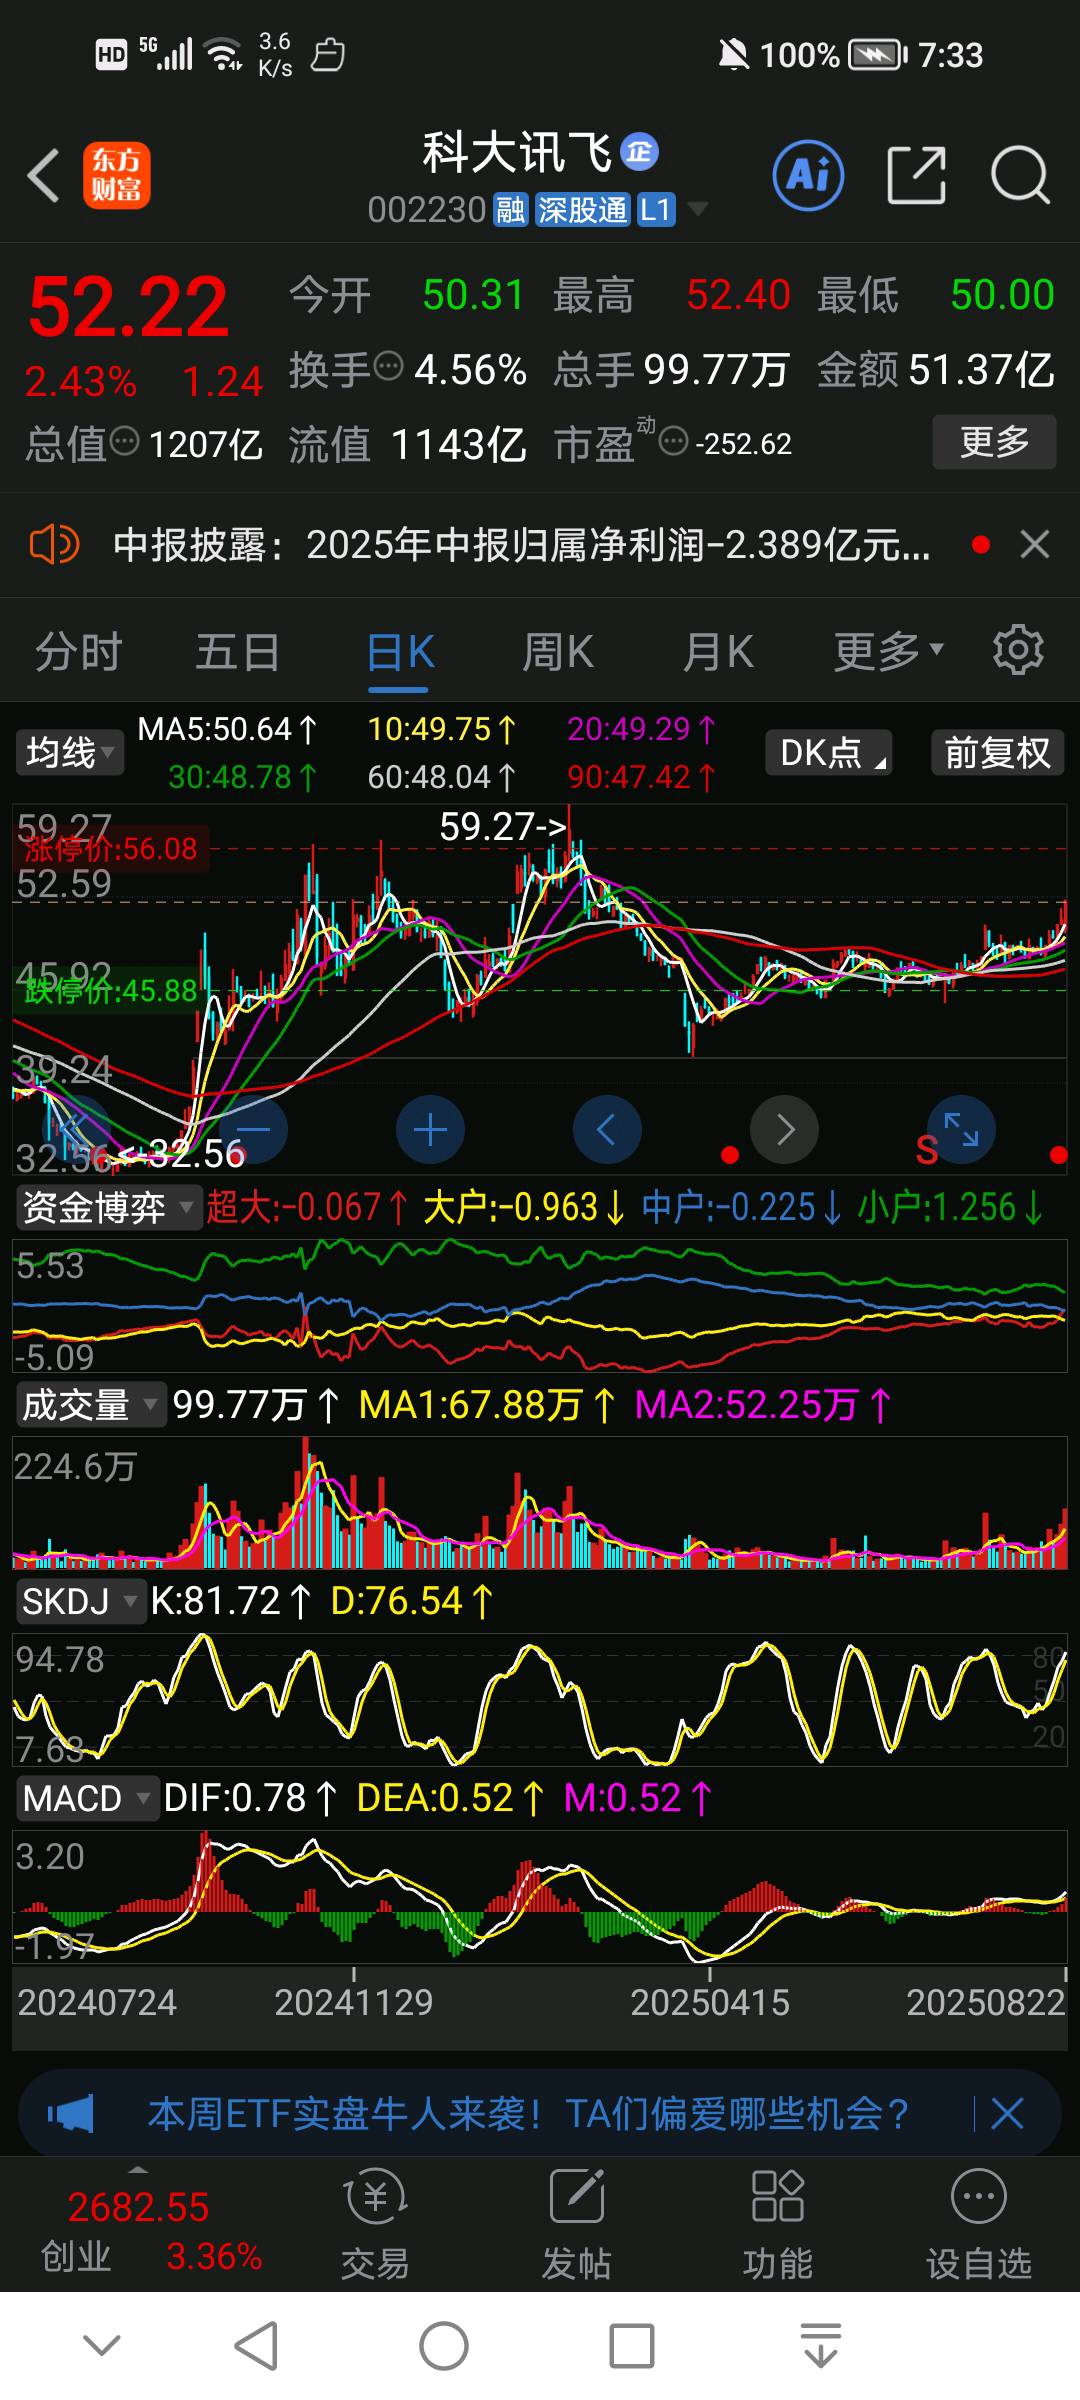Open the 中报披露 news headline

(521, 545)
